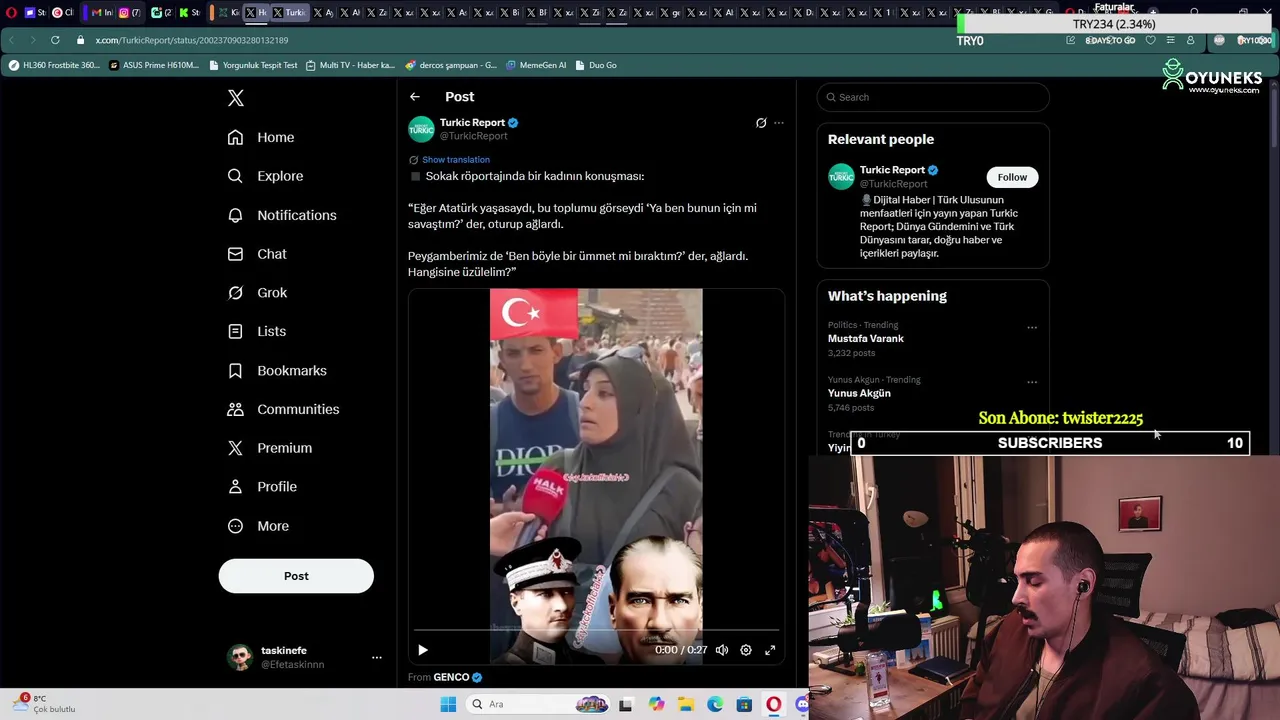Play the video
Screen dimensions: 1280x720
click(x=423, y=650)
